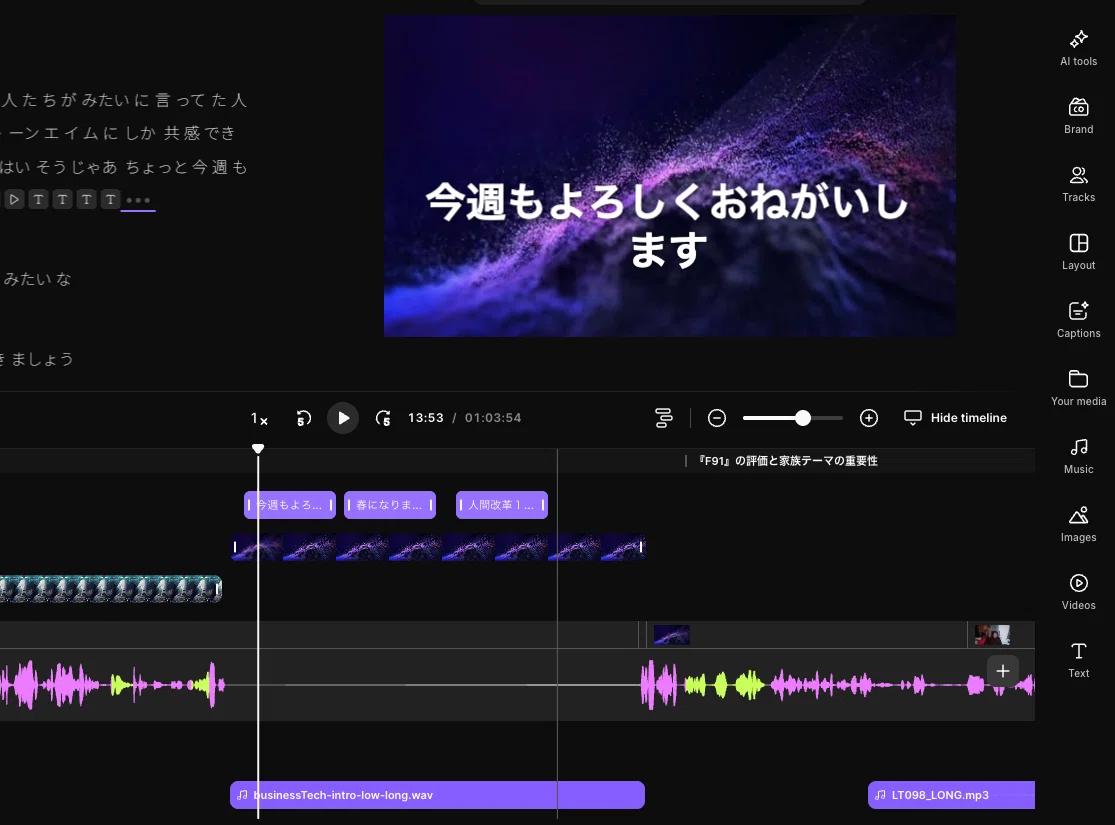Select the small purple scene thumbnail in script track
The width and height of the screenshot is (1115, 825).
pos(671,634)
